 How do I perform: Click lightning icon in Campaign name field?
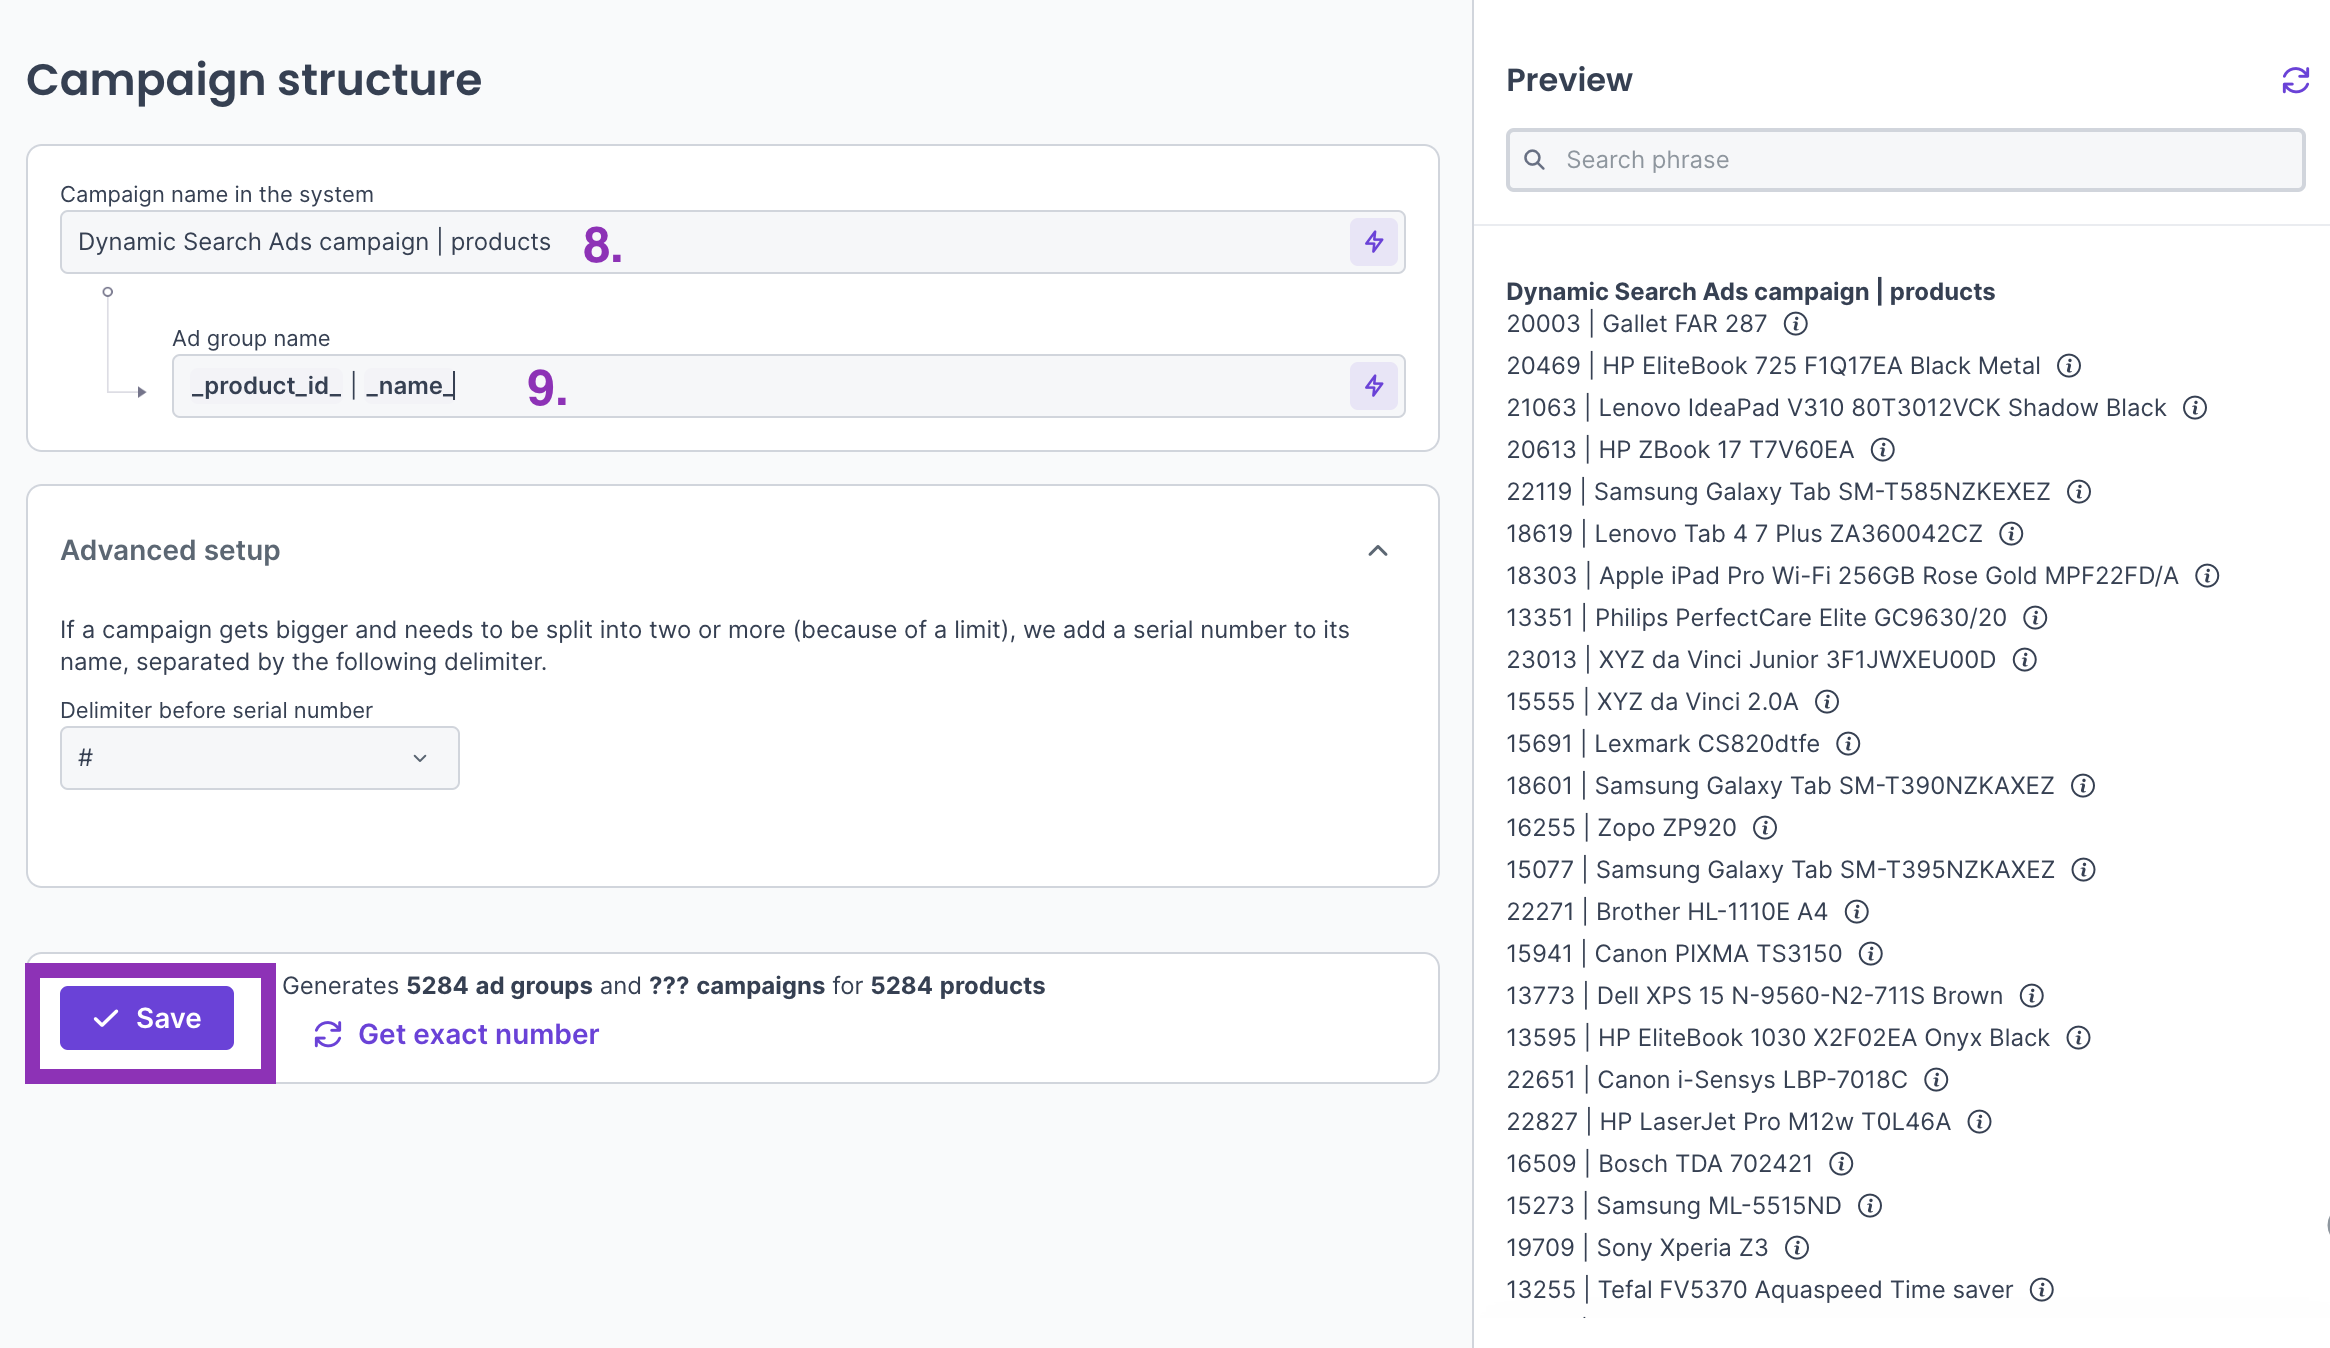pyautogui.click(x=1373, y=242)
